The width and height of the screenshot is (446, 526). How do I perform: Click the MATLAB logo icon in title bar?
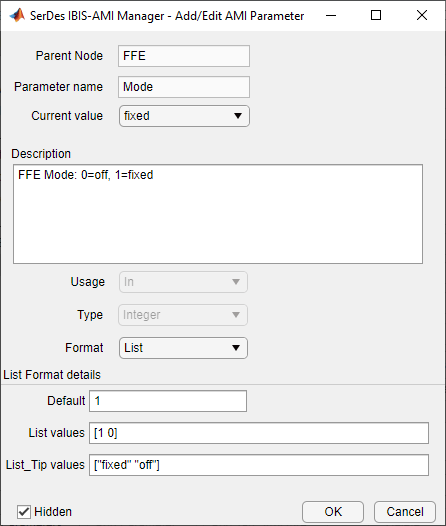tap(17, 15)
